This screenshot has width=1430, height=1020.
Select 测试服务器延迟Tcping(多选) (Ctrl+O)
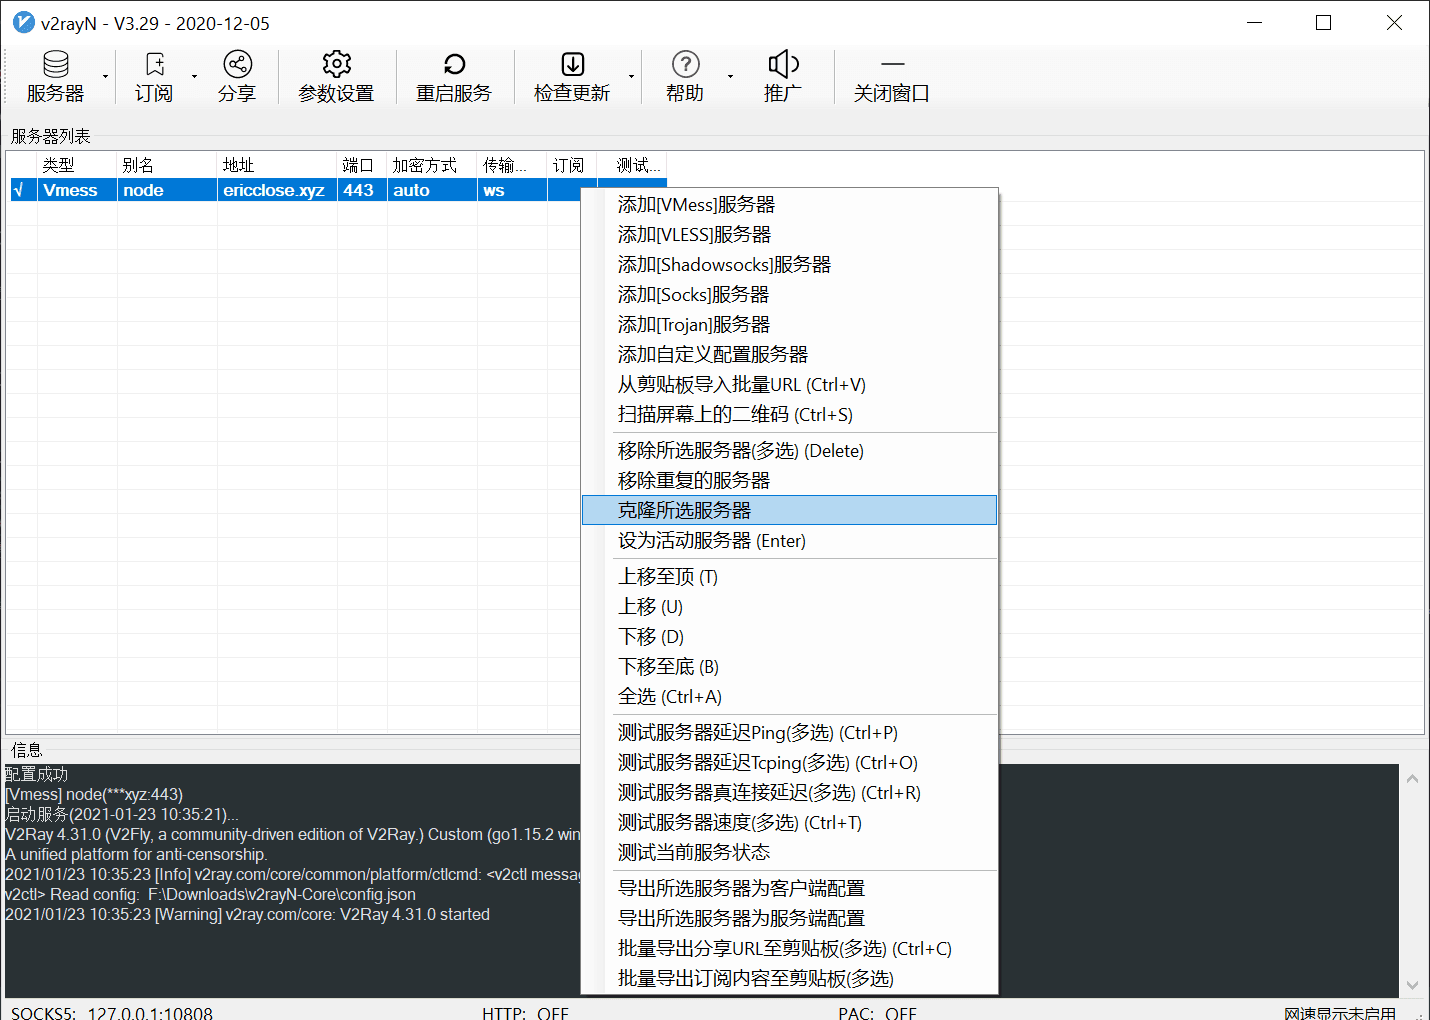pos(789,763)
